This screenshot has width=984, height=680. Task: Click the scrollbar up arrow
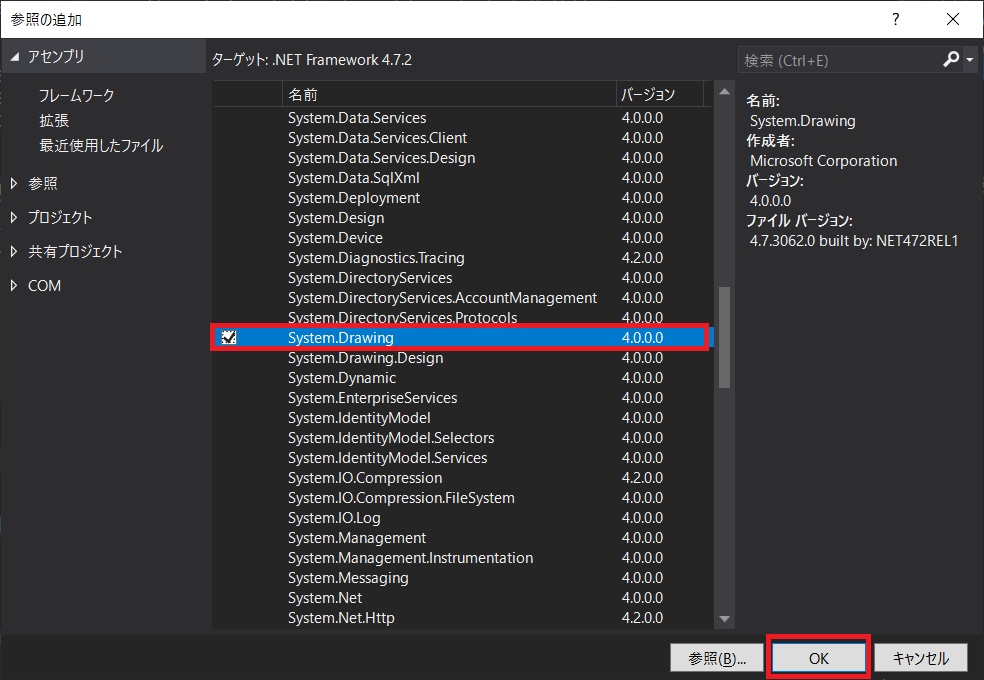click(724, 92)
